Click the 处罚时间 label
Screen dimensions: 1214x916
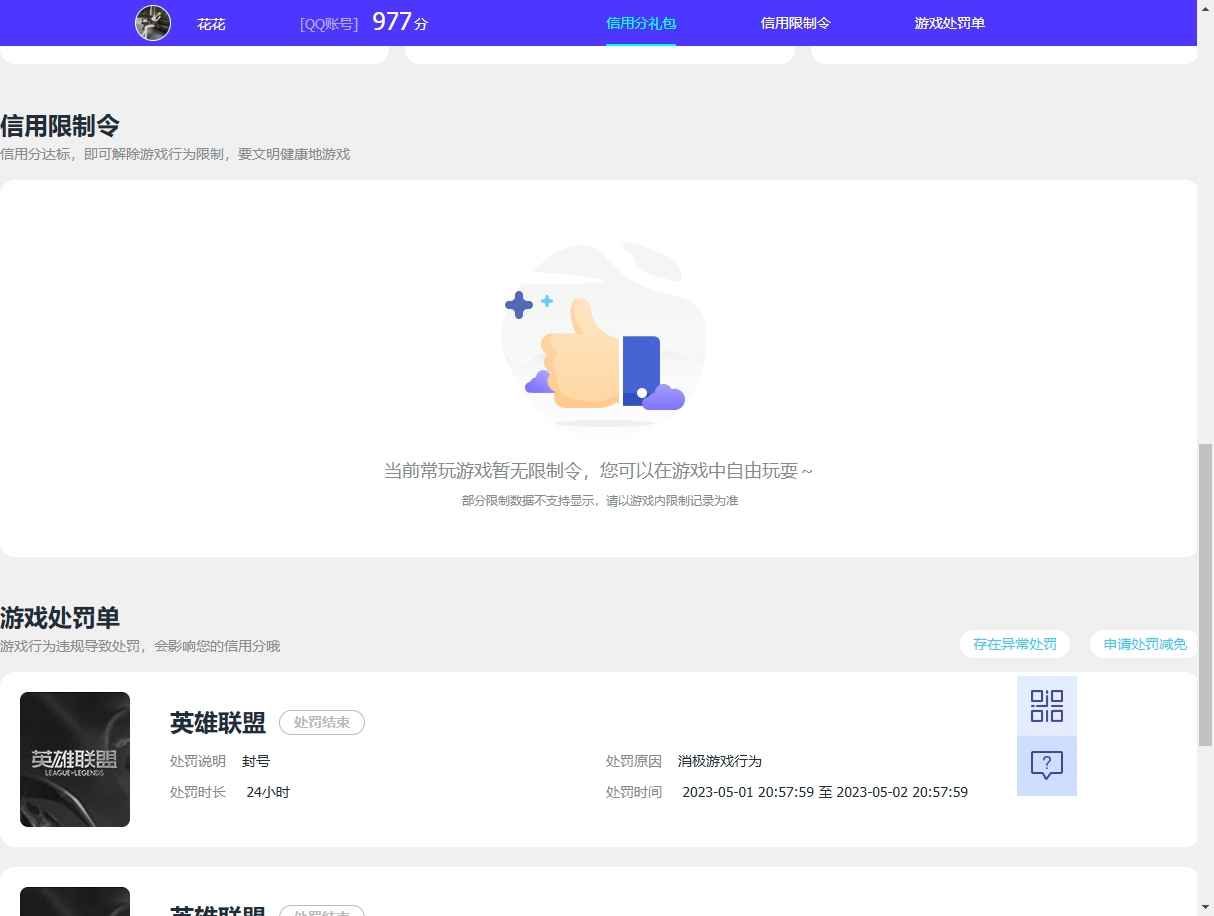pyautogui.click(x=634, y=792)
